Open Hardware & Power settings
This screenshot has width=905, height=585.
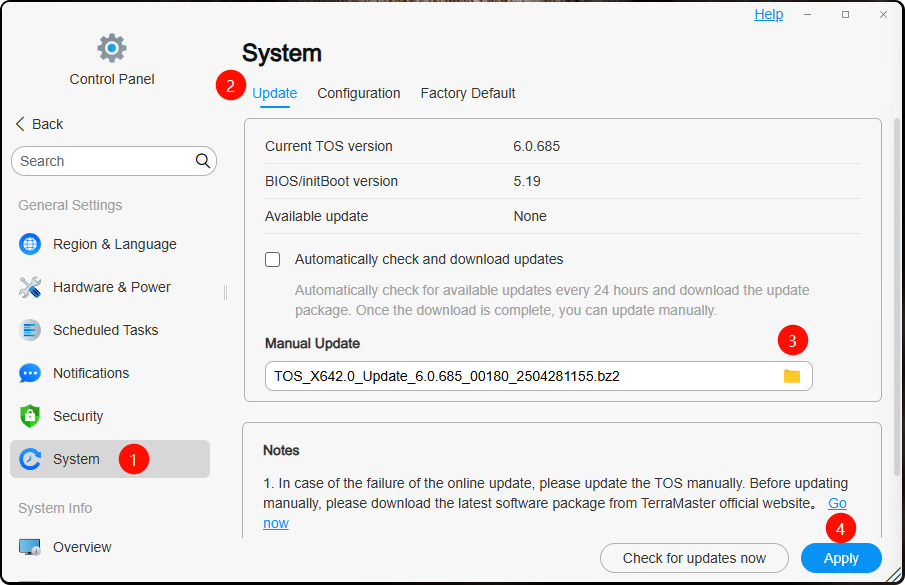pos(110,287)
